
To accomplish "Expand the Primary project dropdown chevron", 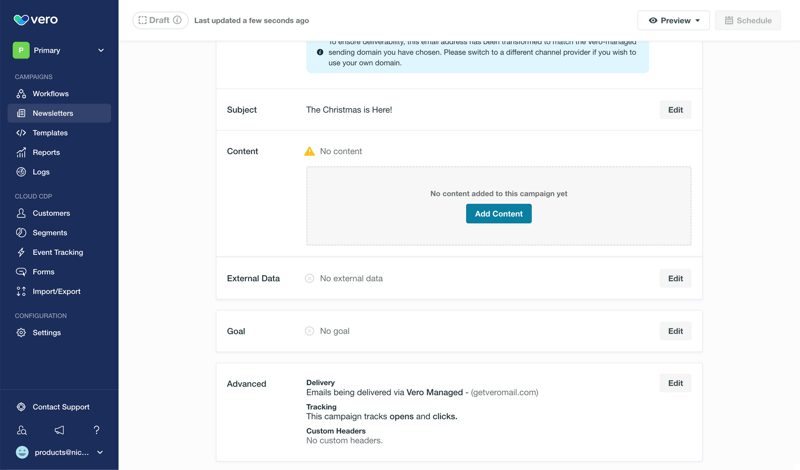I will pos(101,50).
